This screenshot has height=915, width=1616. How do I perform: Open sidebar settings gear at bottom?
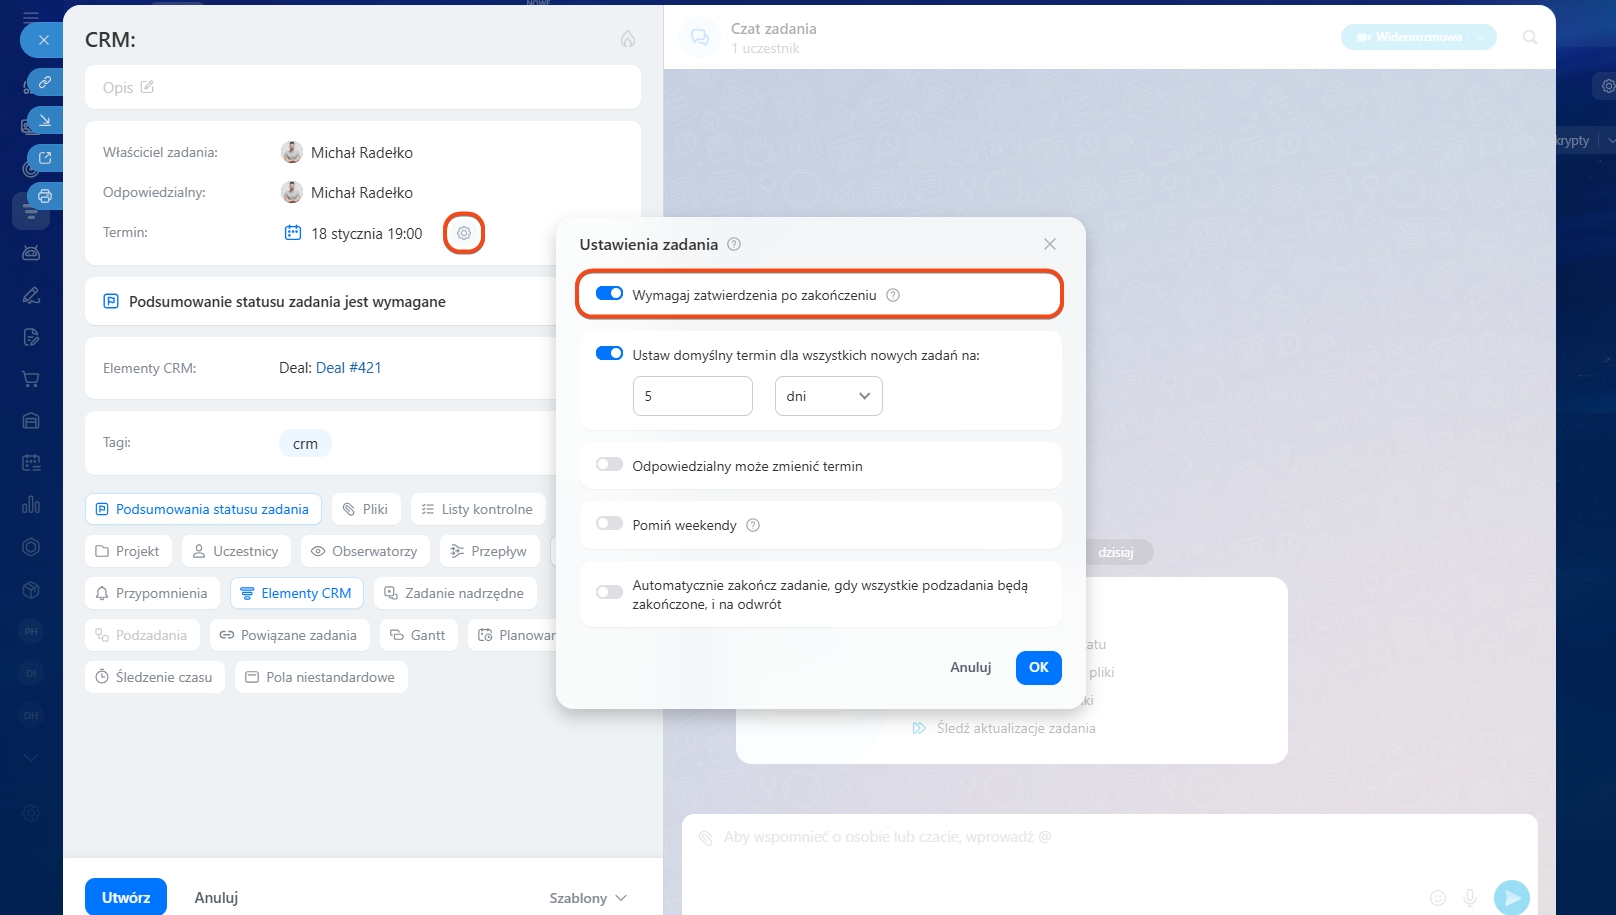click(31, 813)
